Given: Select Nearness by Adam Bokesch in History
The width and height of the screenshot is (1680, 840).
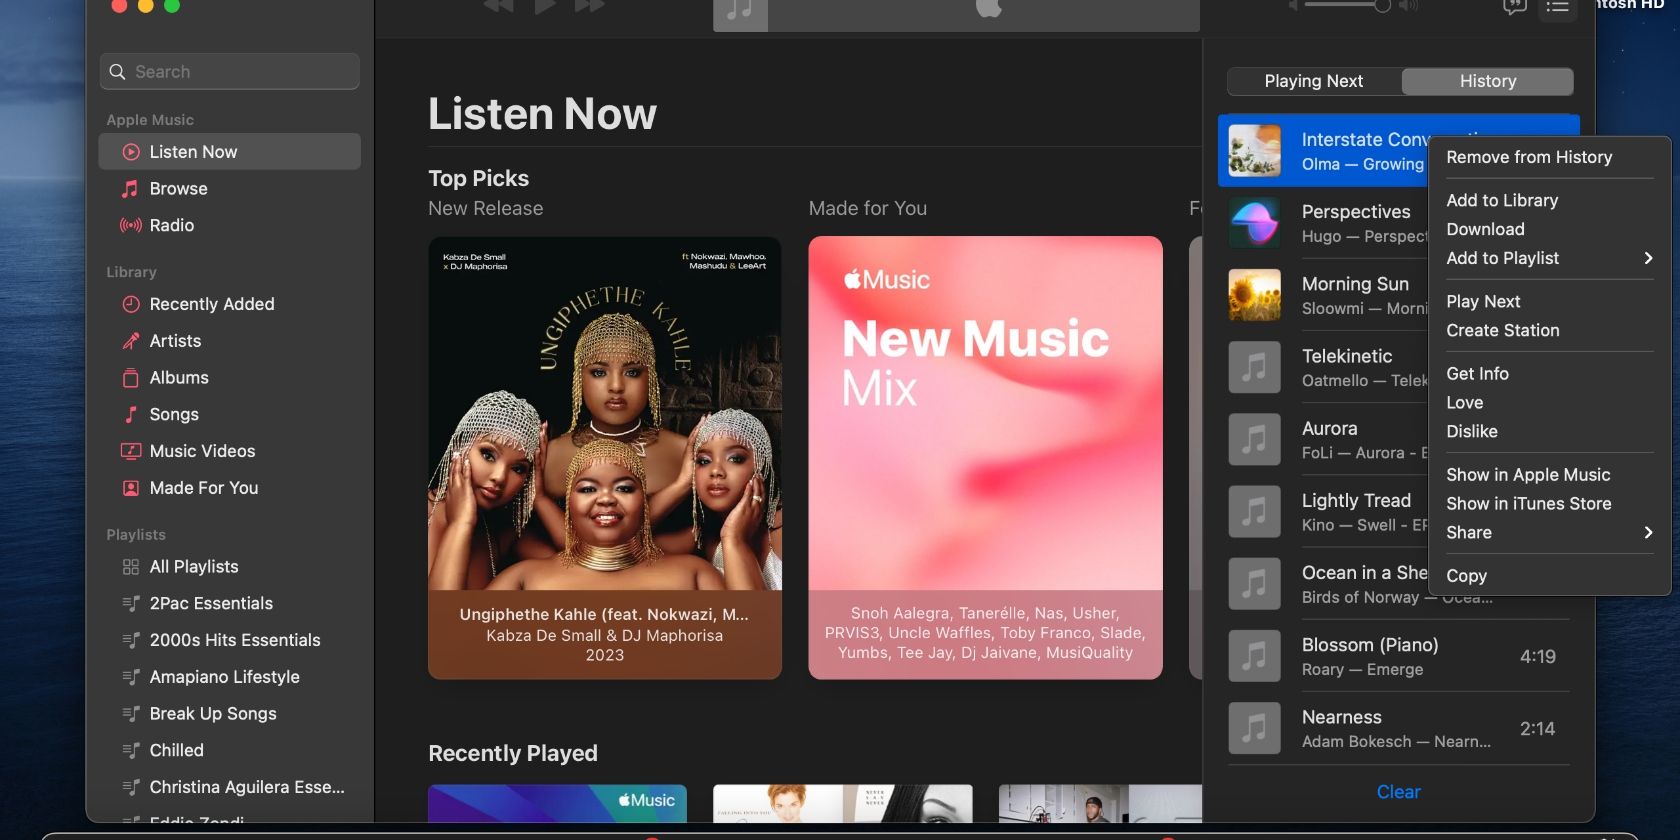Looking at the screenshot, I should coord(1398,728).
